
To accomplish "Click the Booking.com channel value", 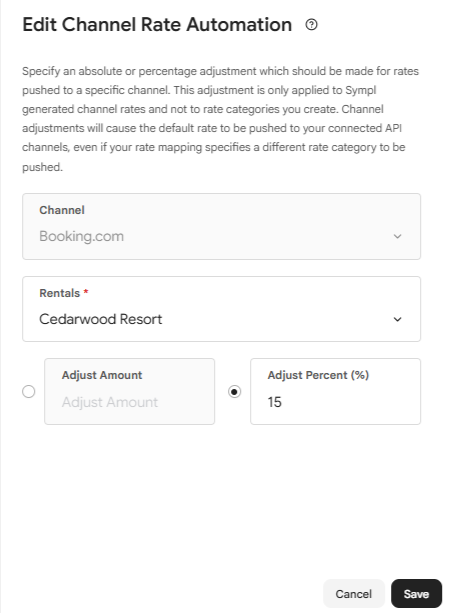I will 81,236.
